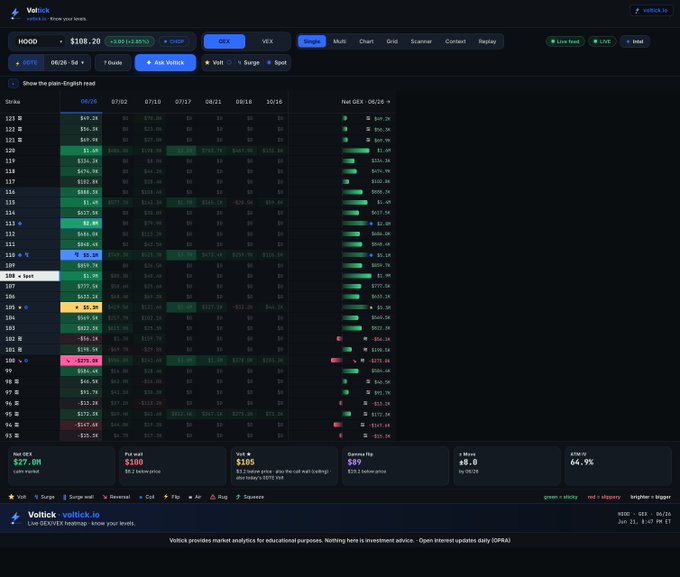The image size is (680, 577).
Task: Open the Gamma flip $89 summary card
Action: point(396,466)
